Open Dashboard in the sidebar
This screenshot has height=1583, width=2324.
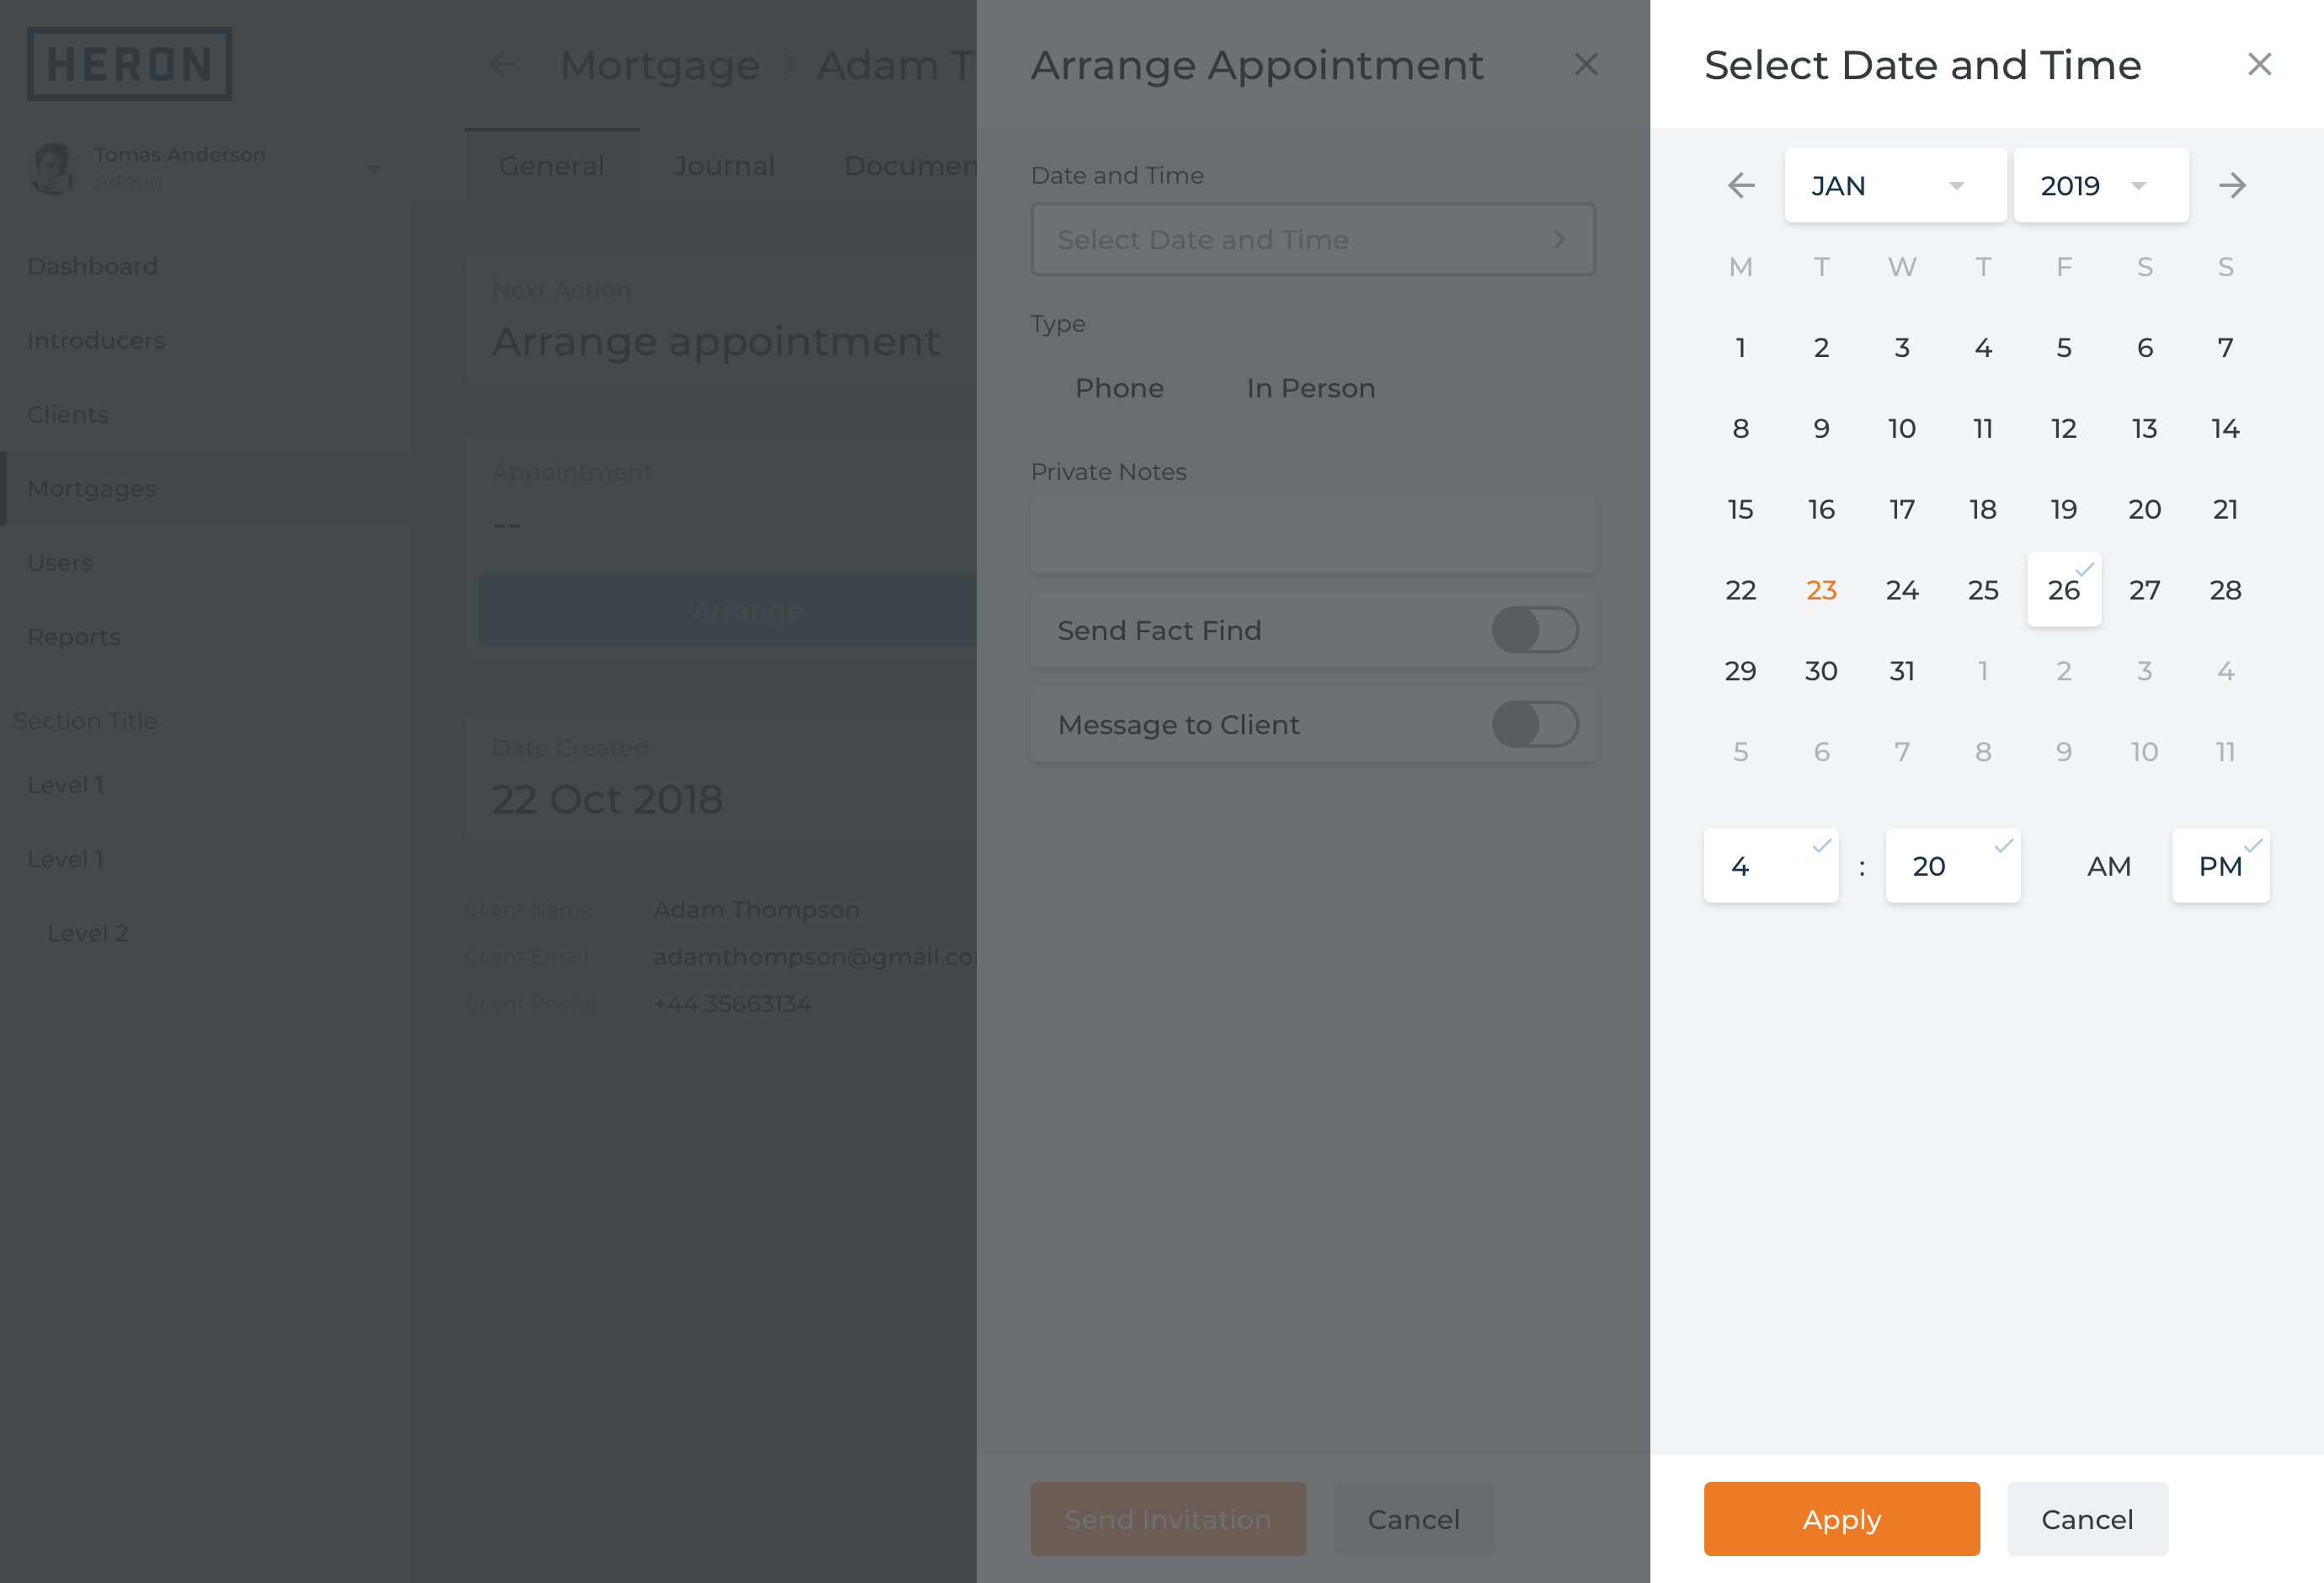click(92, 266)
